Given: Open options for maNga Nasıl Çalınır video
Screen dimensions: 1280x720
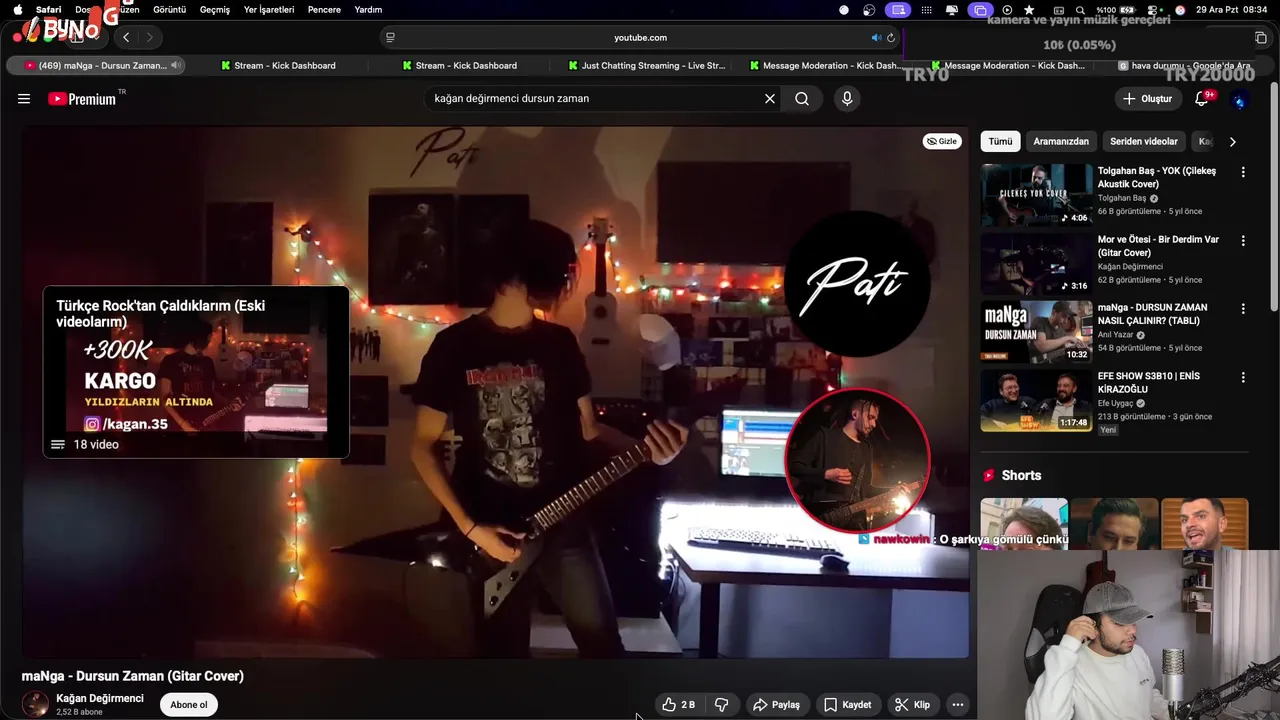Looking at the screenshot, I should [1243, 309].
